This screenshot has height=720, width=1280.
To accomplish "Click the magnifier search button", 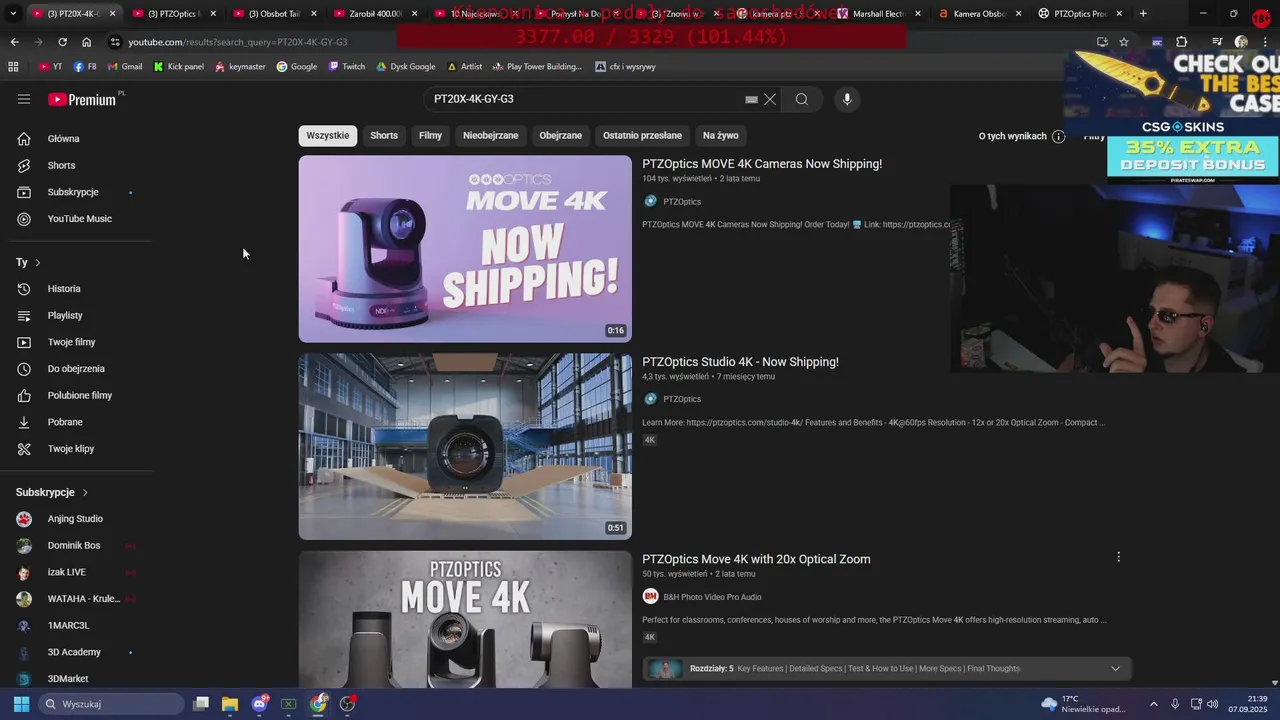I will coord(801,99).
